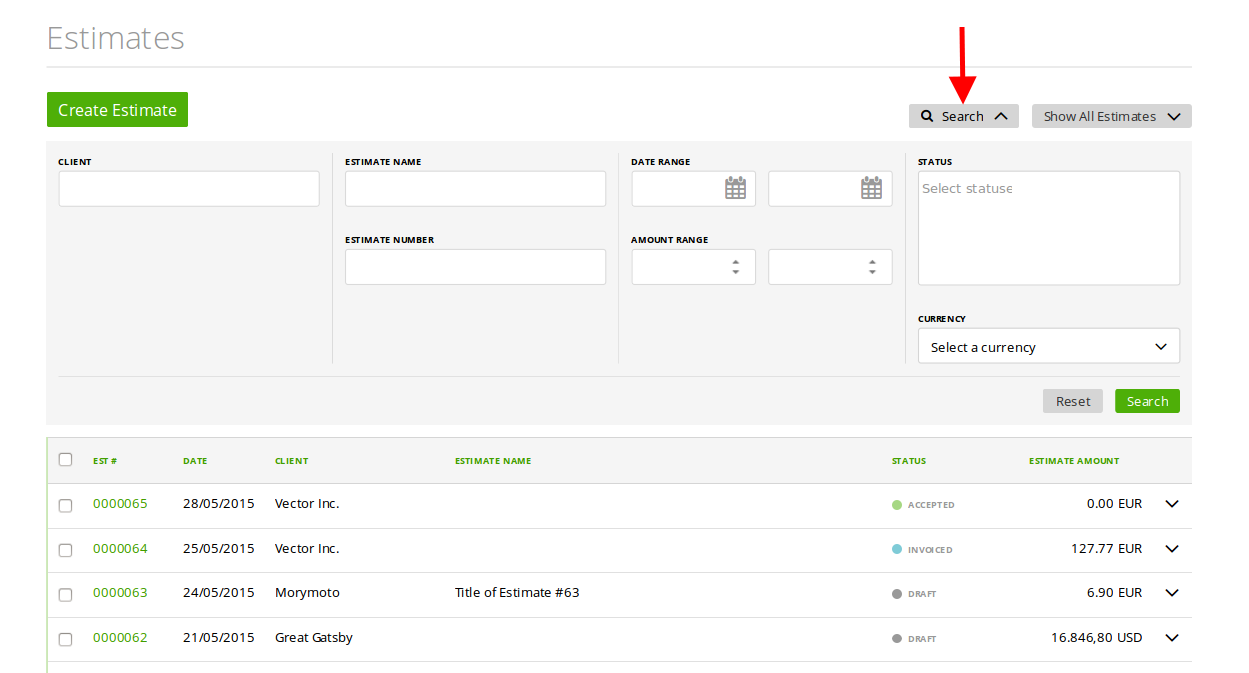This screenshot has width=1249, height=673.
Task: Open calendar for date range end
Action: (871, 188)
